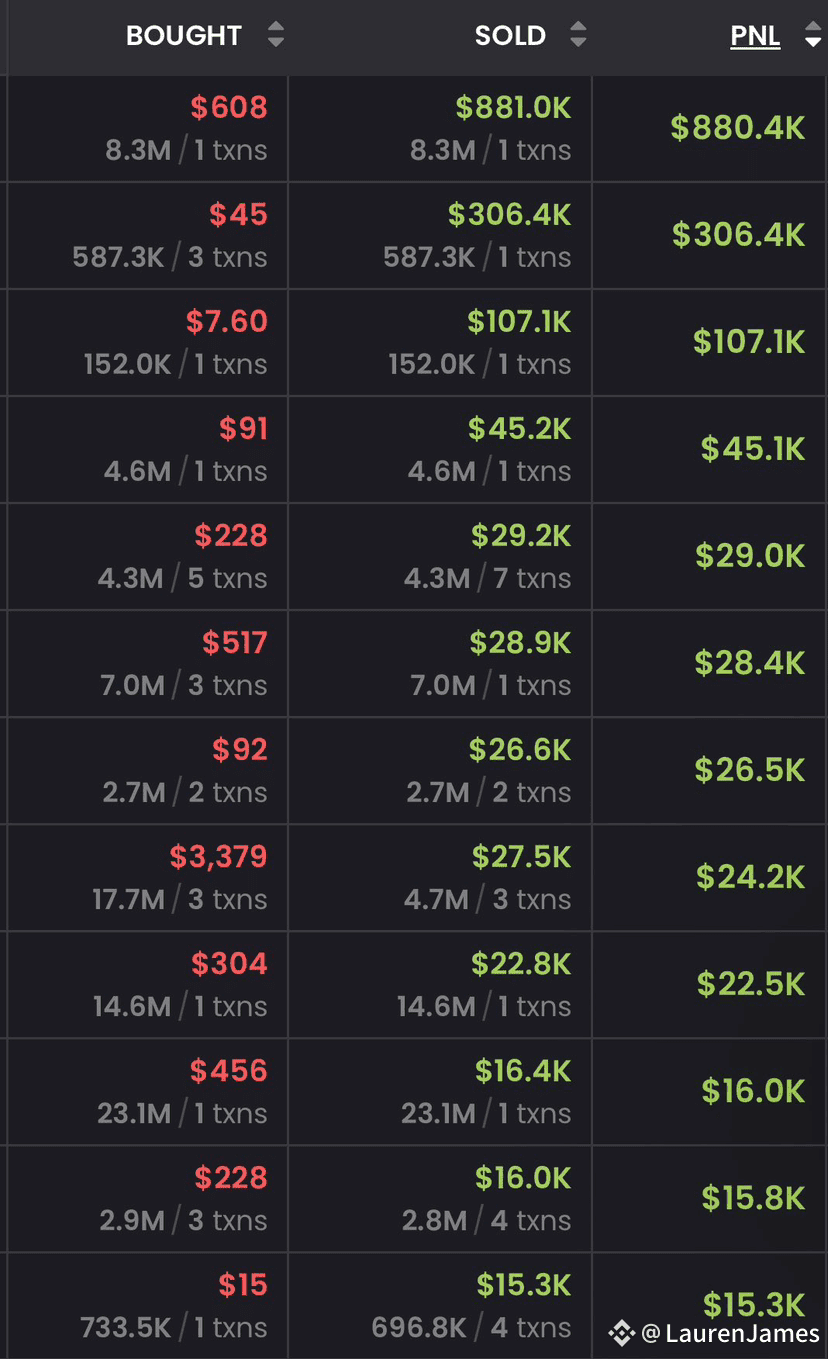Click the $881.0K sold value

point(513,107)
